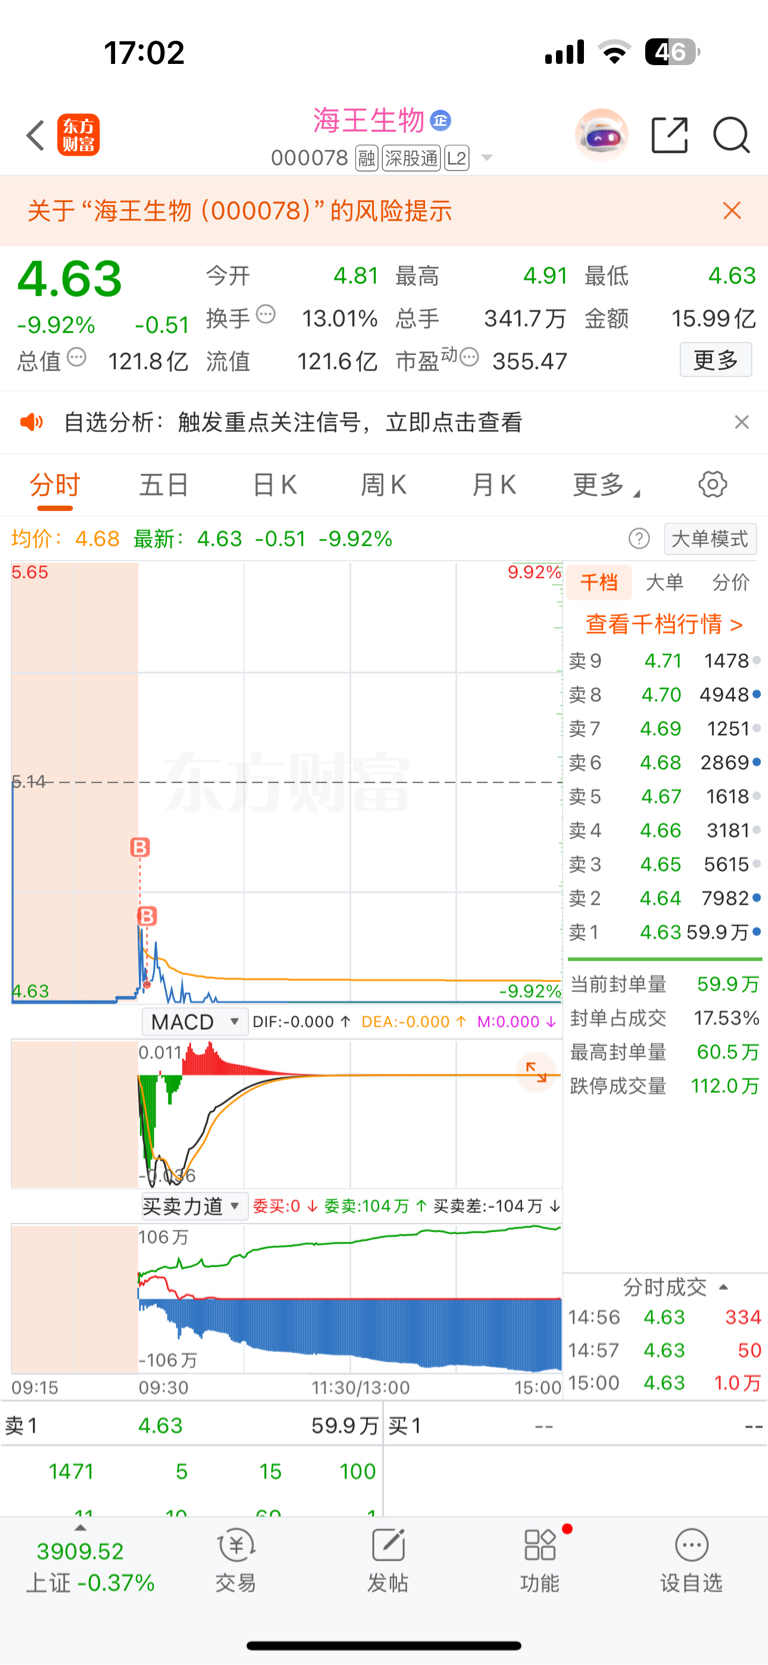768x1665 pixels.
Task: Open the robot assistant avatar
Action: pos(601,135)
